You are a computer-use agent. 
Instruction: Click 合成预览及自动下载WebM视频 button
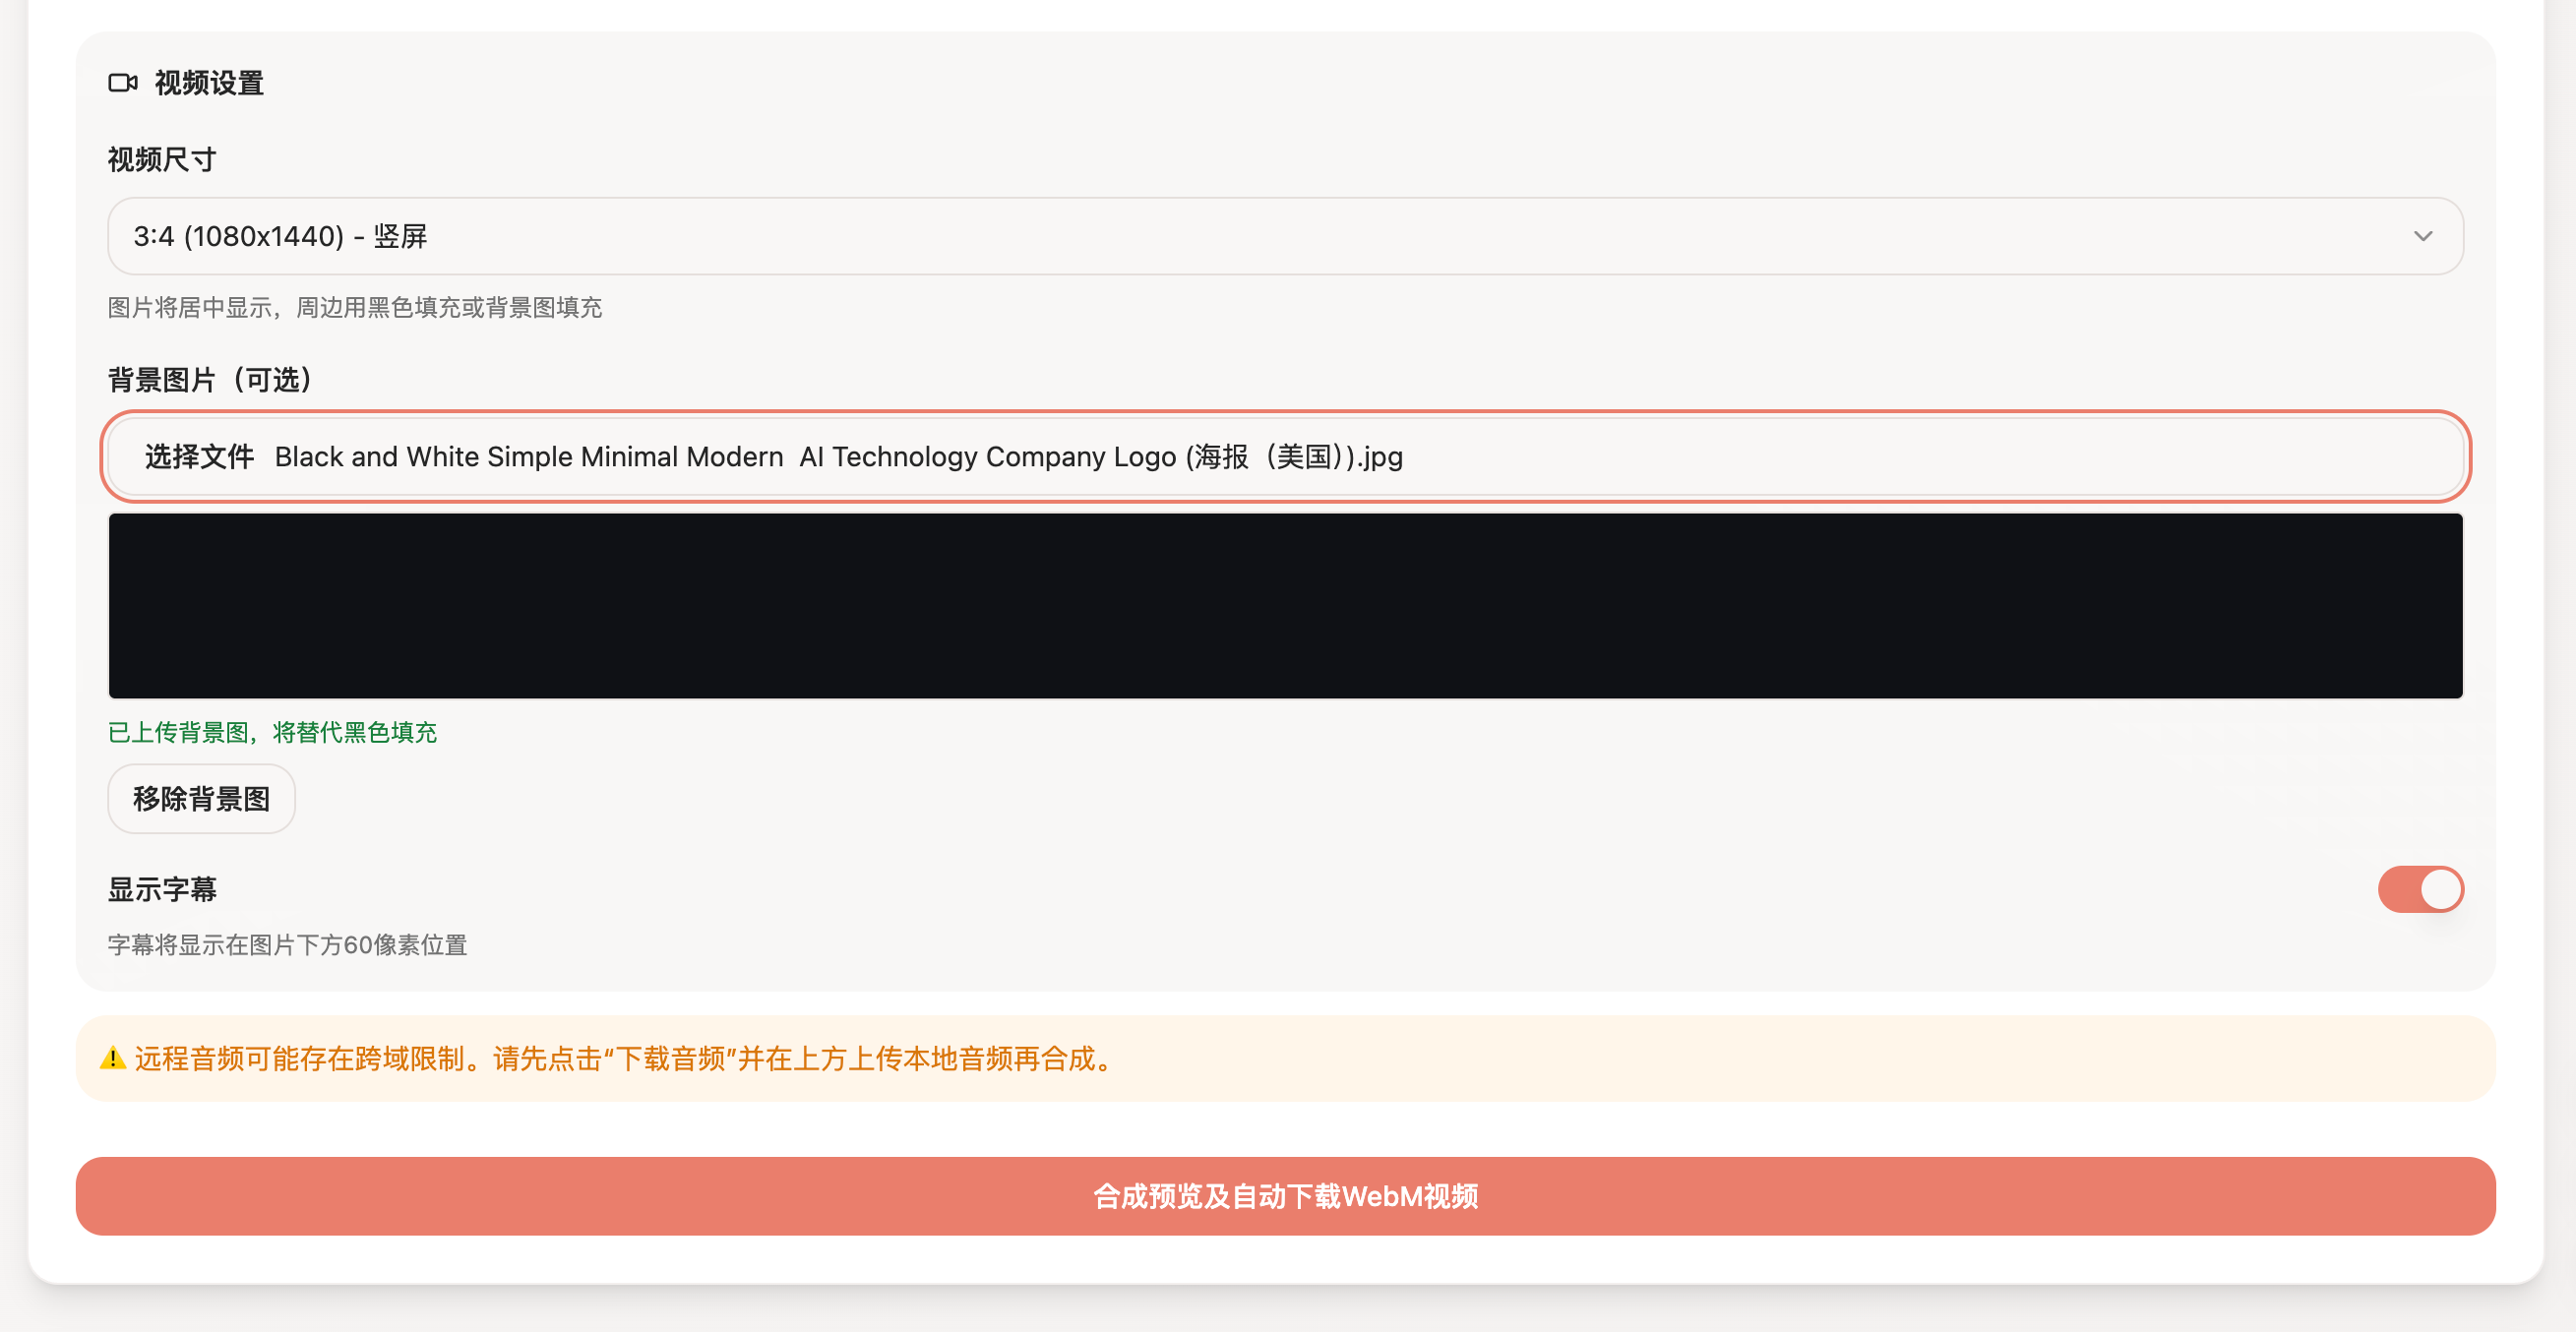tap(1285, 1196)
